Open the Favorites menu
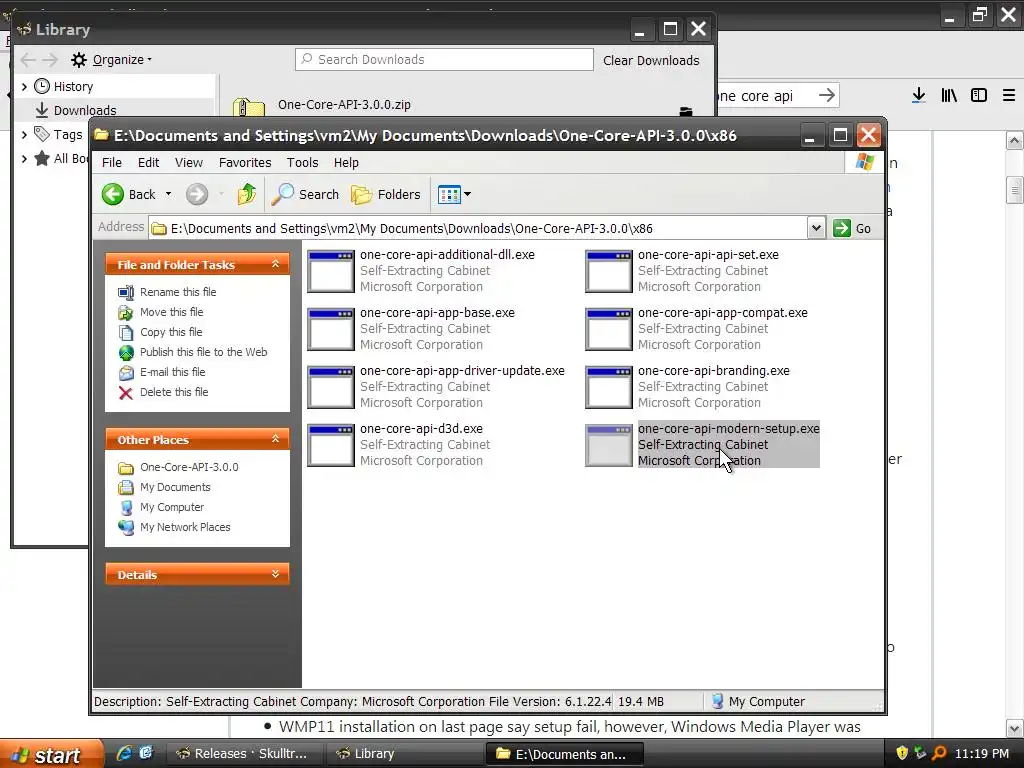1024x768 pixels. click(245, 163)
